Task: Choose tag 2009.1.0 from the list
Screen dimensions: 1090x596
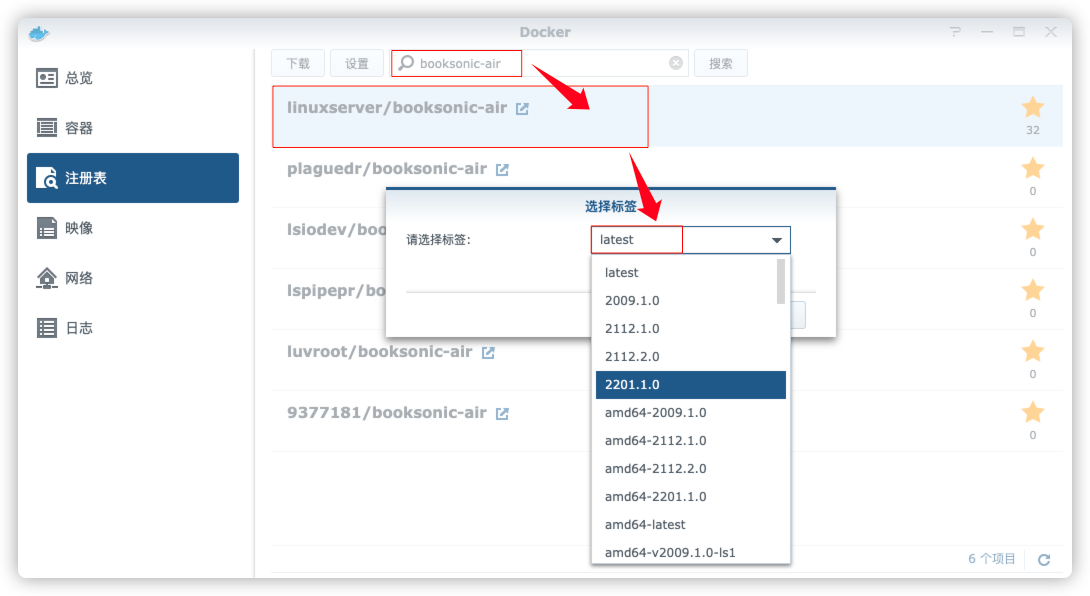Action: pyautogui.click(x=690, y=300)
